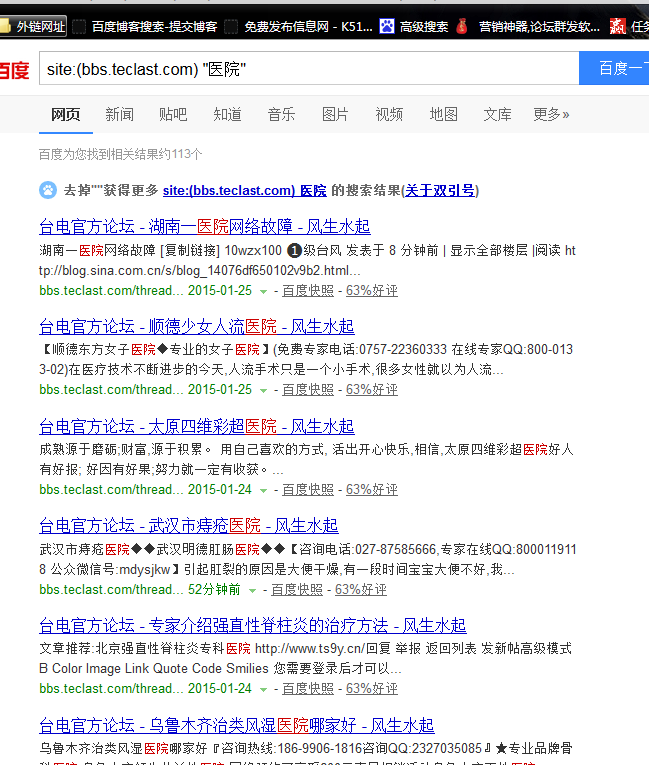Expand dropdown arrow beside 52分钟前
The width and height of the screenshot is (649, 765).
(x=252, y=591)
